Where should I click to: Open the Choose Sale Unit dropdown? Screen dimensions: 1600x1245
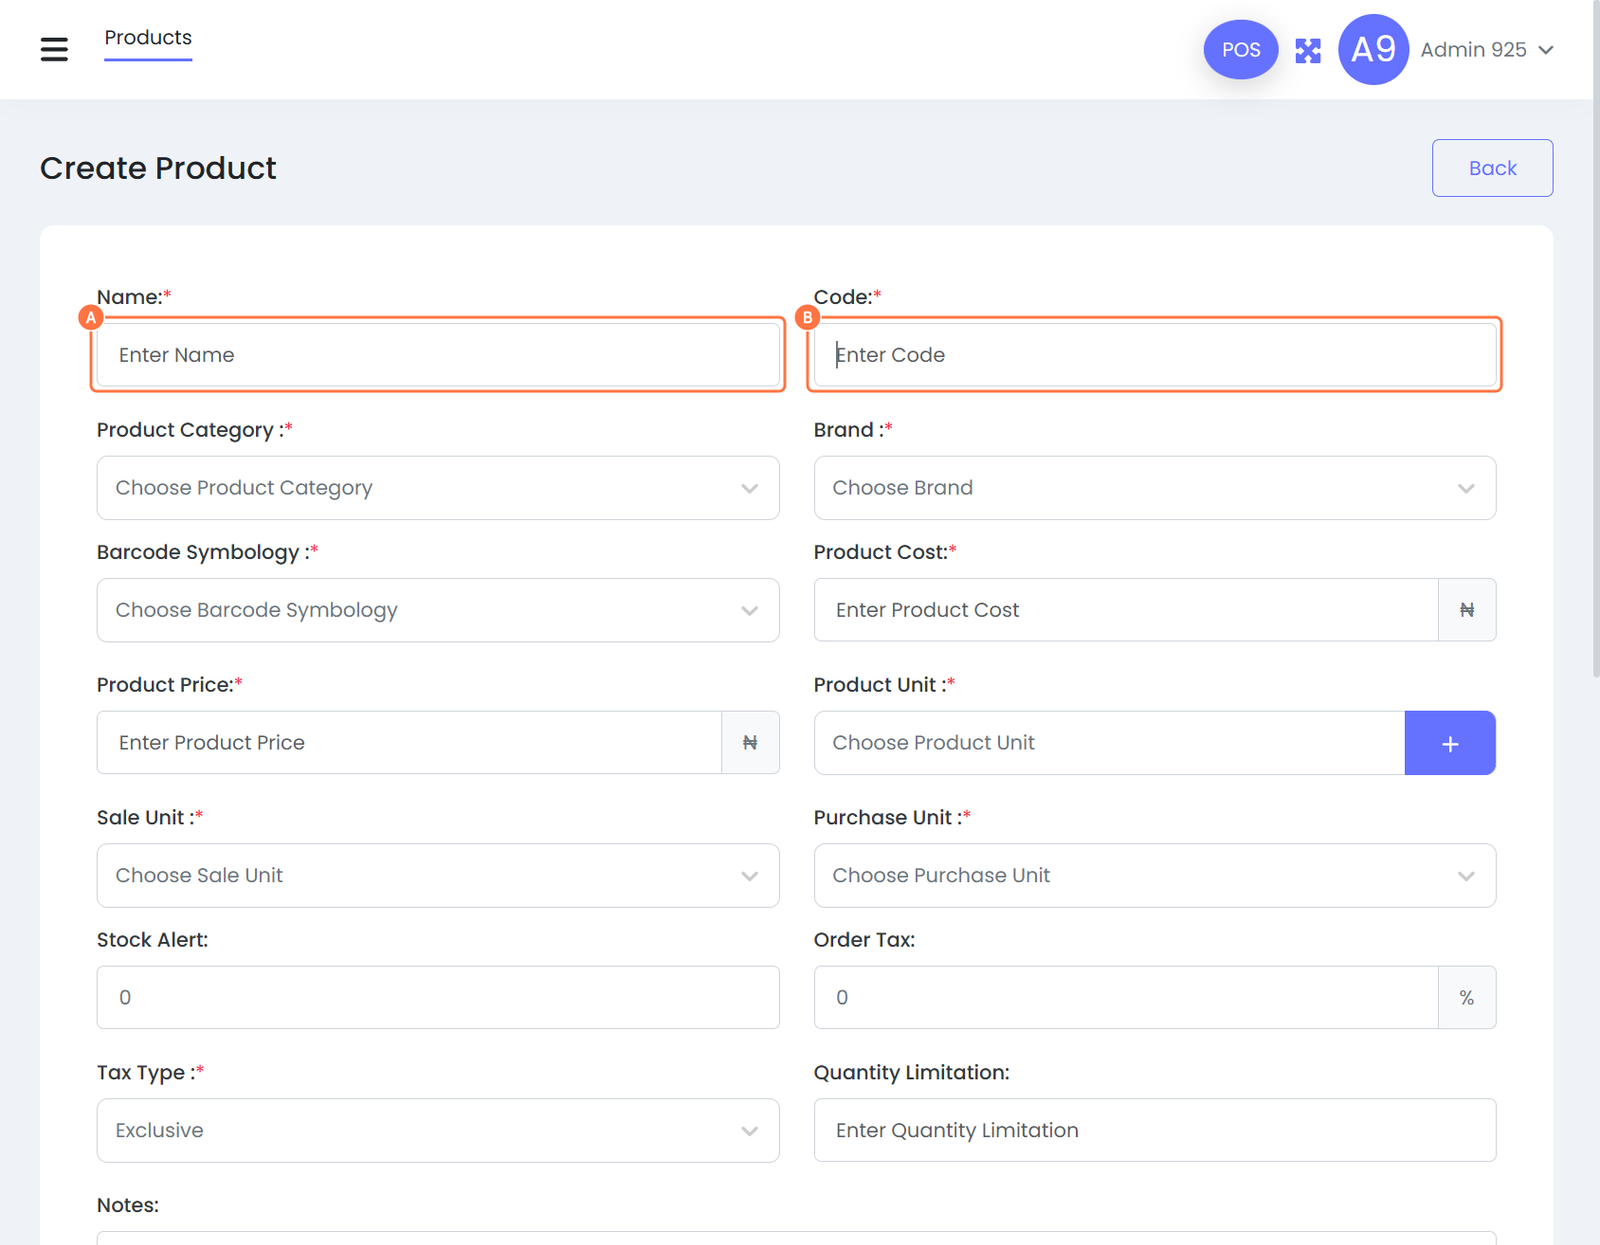(x=437, y=876)
